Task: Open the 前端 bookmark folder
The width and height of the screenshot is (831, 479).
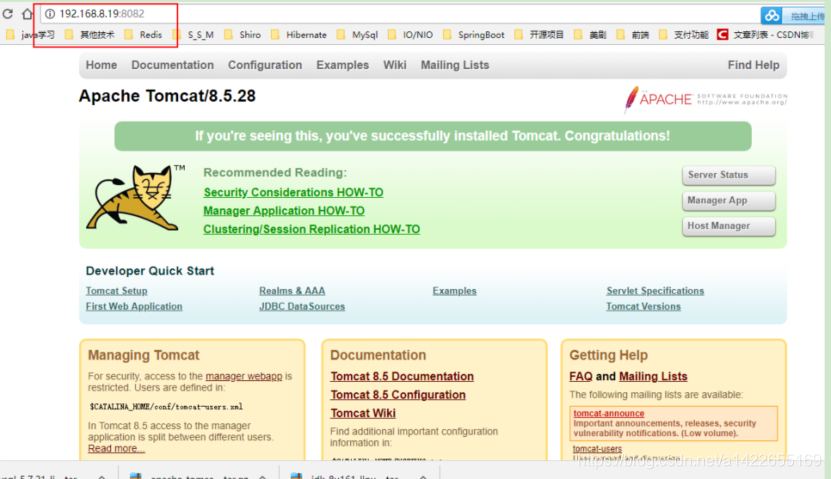Action: [633, 35]
